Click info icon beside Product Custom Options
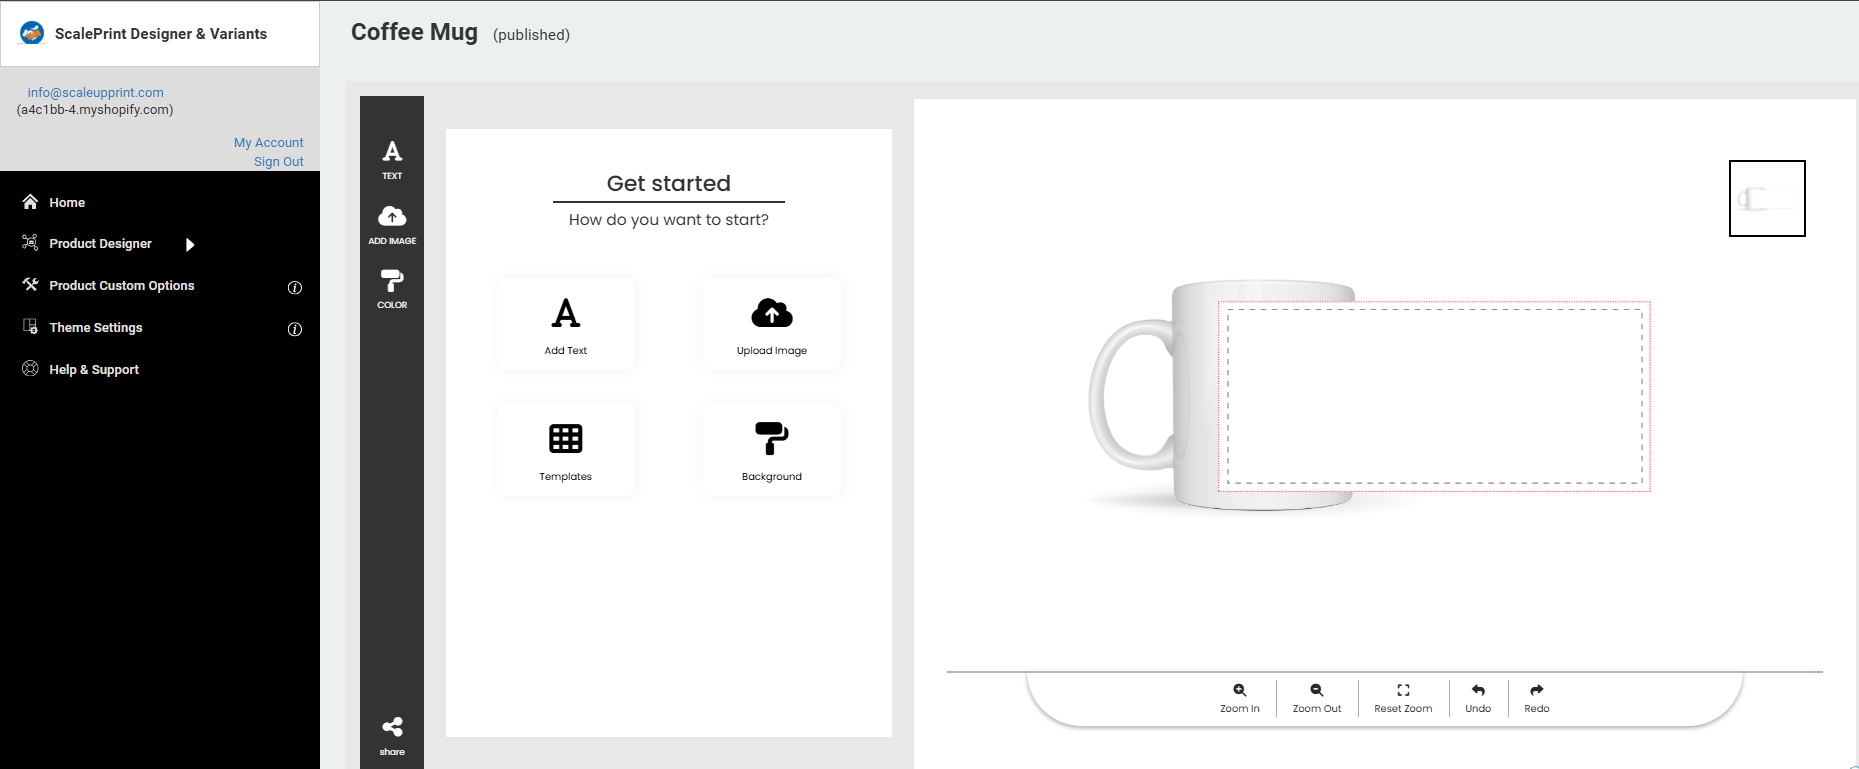Image resolution: width=1859 pixels, height=769 pixels. coord(295,287)
